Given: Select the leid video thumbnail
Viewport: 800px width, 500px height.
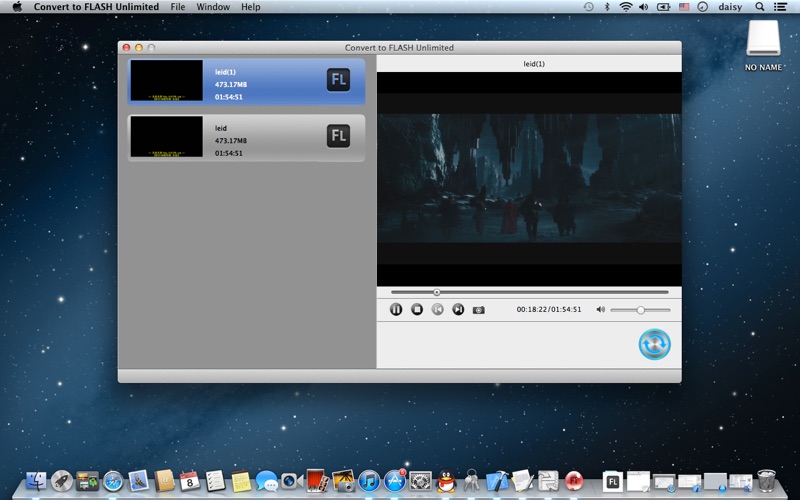Looking at the screenshot, I should tap(167, 136).
